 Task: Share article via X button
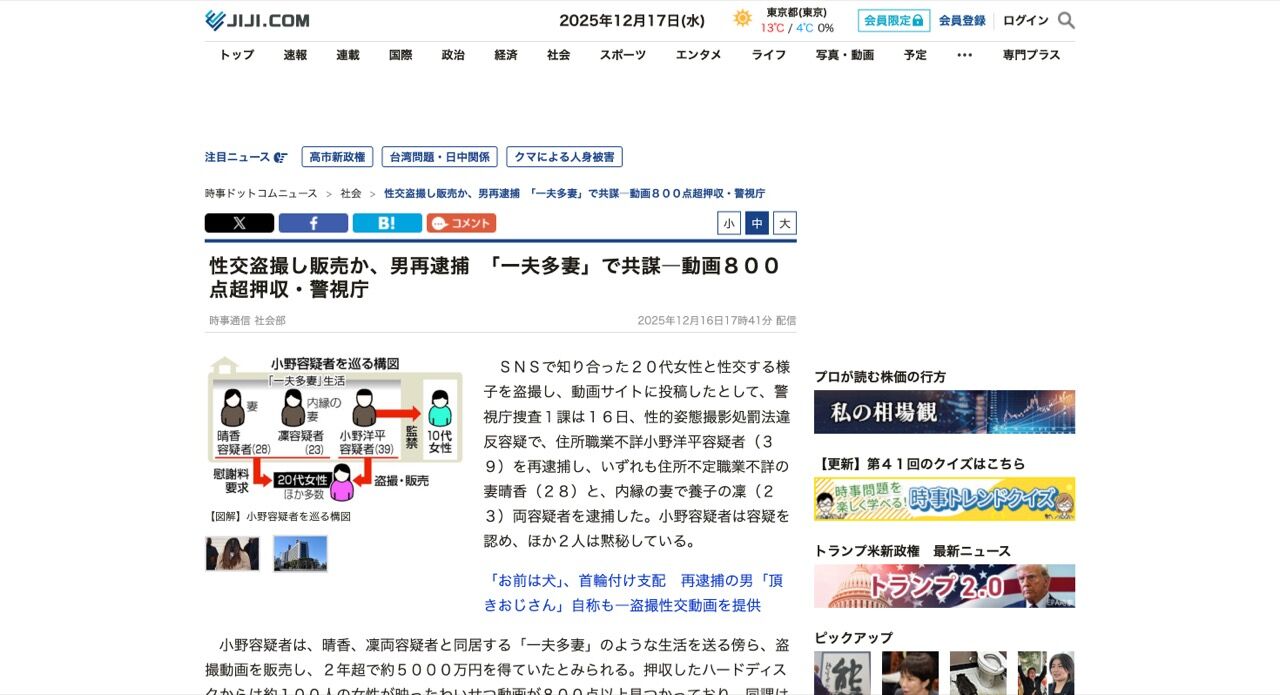coord(239,223)
